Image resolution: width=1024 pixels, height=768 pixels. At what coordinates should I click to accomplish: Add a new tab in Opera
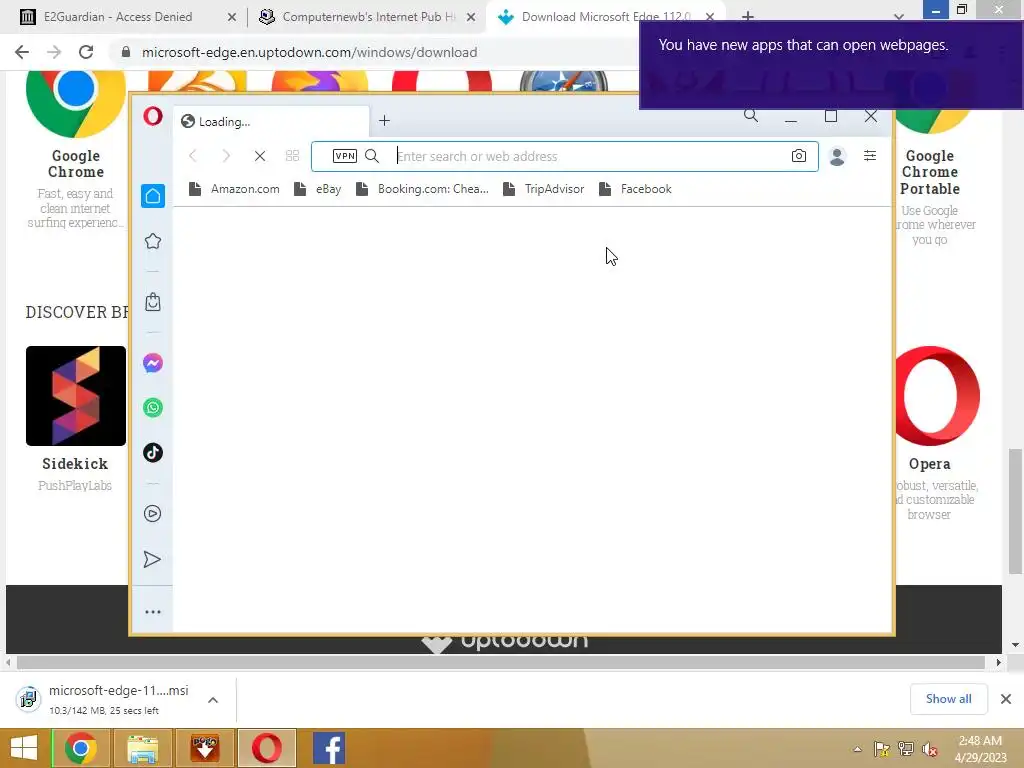pyautogui.click(x=385, y=121)
